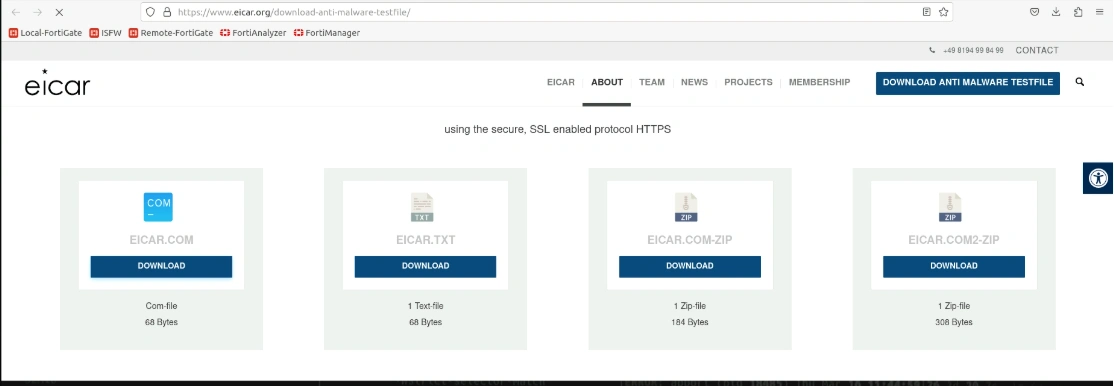The height and width of the screenshot is (386, 1114).
Task: Open the Firefox downloads panel
Action: 1056,12
